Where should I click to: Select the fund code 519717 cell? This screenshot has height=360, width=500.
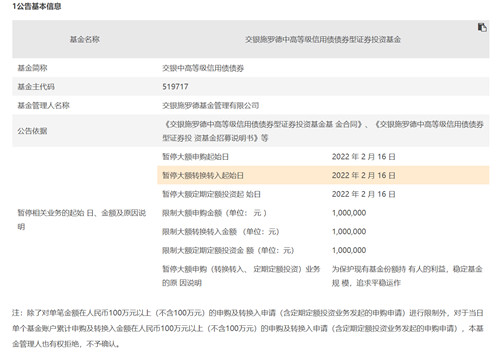coord(175,87)
